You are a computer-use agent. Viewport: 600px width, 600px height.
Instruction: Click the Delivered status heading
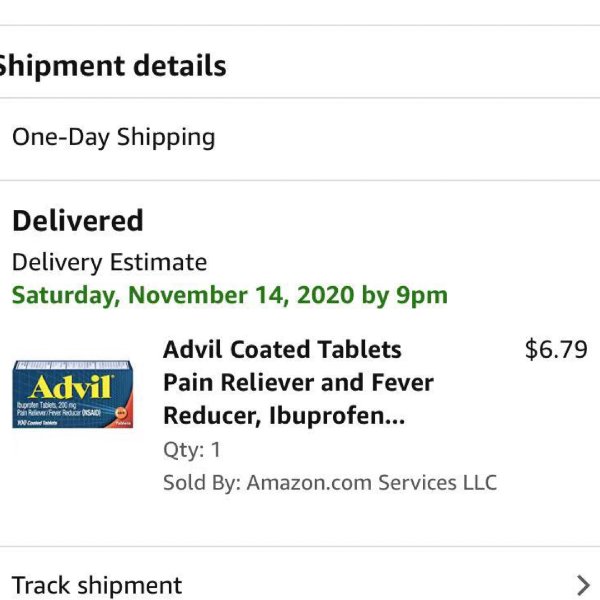(78, 221)
